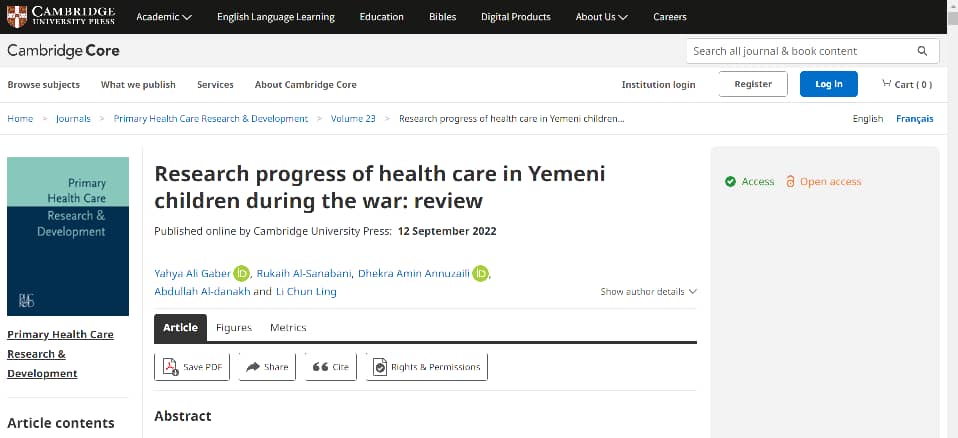Click the search journal content field
This screenshot has height=438, width=958.
[x=800, y=51]
